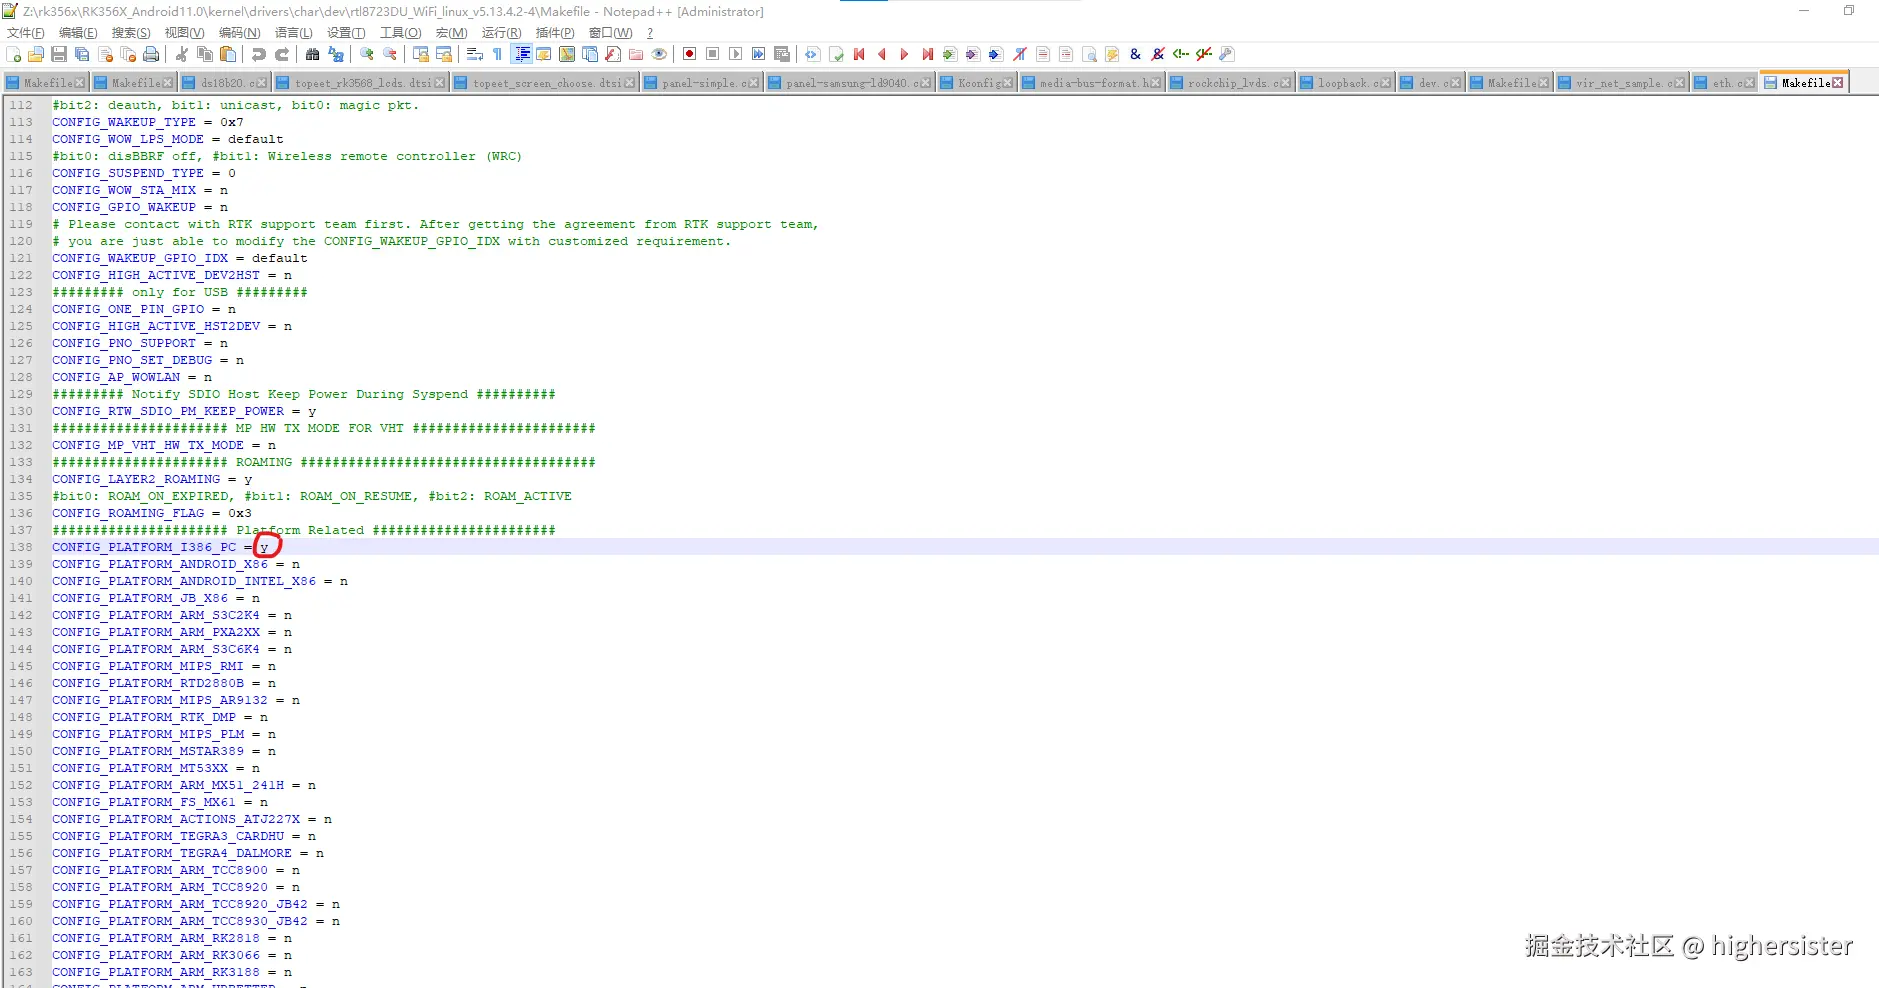Close the dev.c tab

coord(1455,83)
